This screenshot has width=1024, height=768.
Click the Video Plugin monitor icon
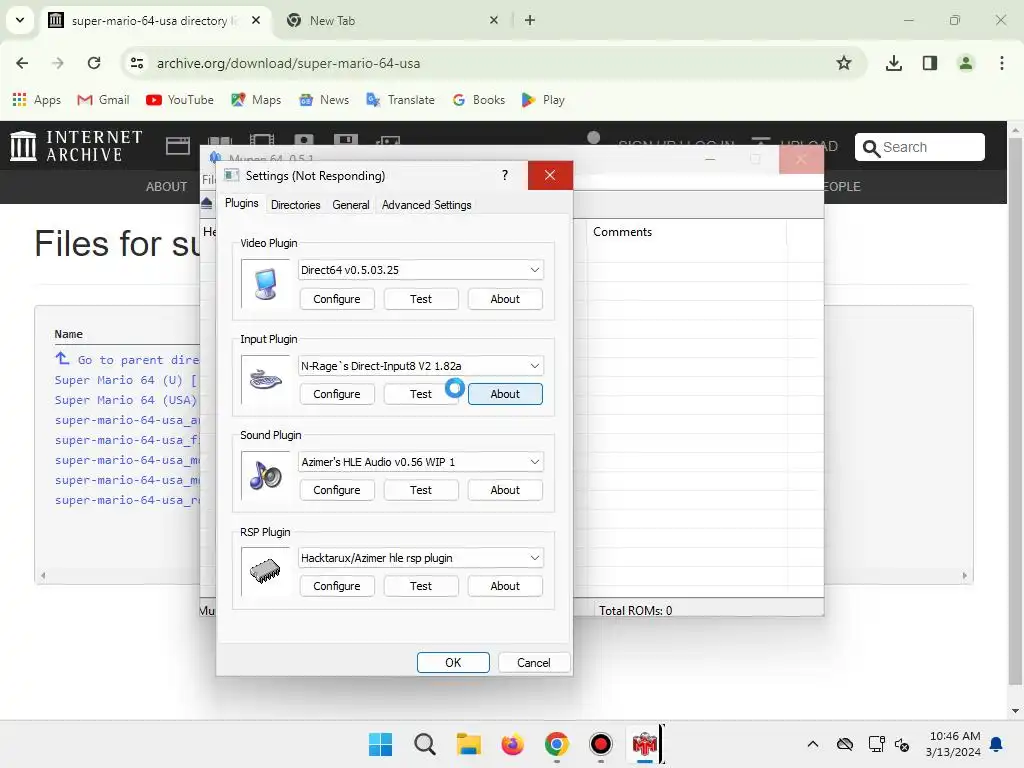265,283
